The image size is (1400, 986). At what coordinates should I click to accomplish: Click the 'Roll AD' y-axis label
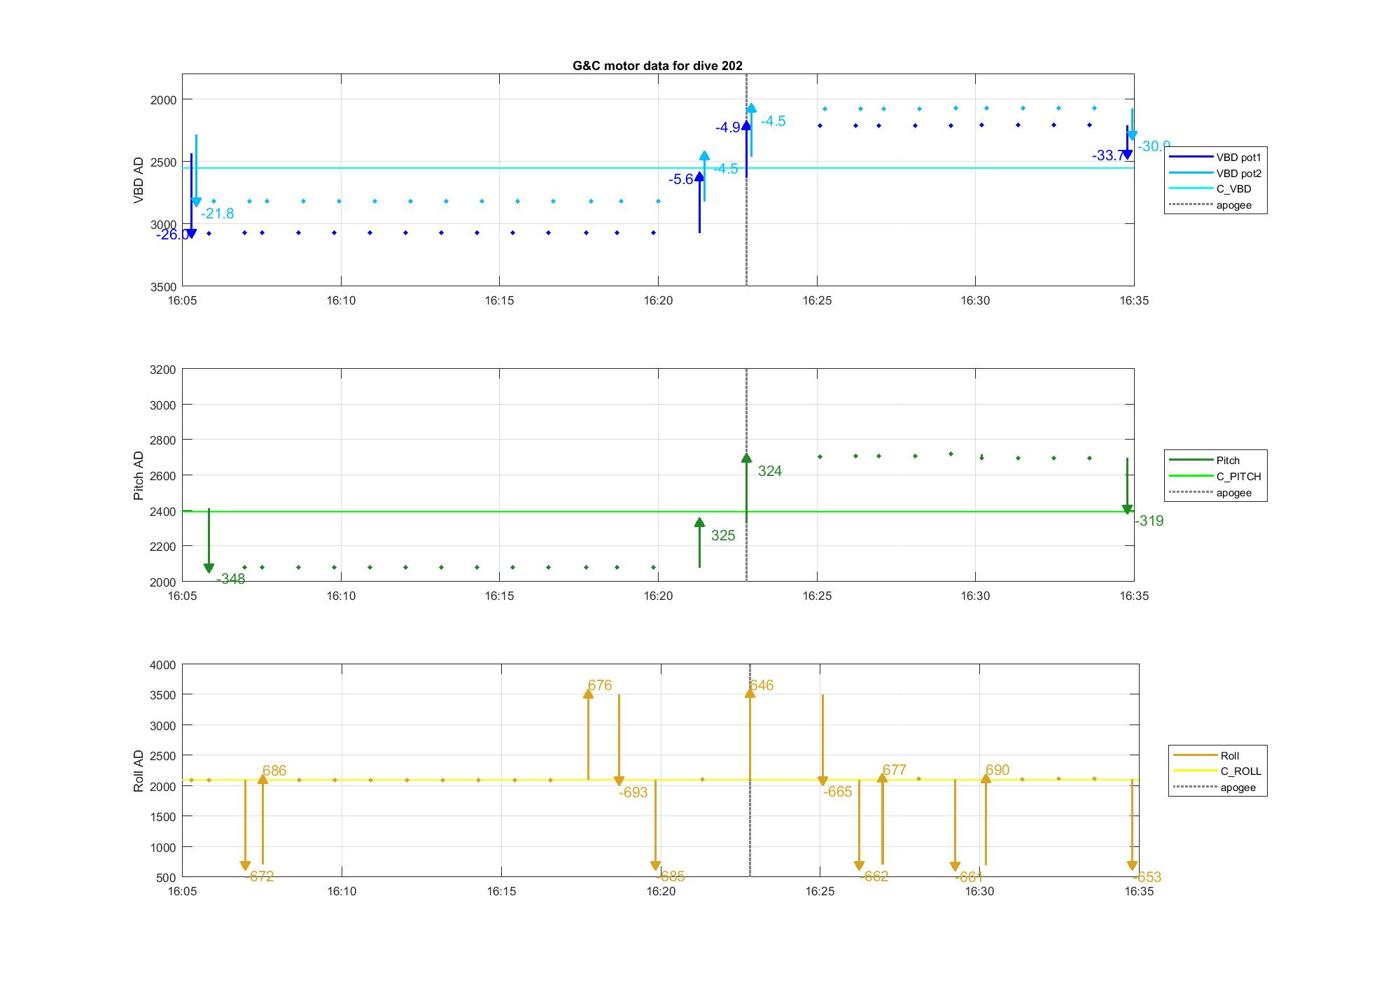click(139, 770)
